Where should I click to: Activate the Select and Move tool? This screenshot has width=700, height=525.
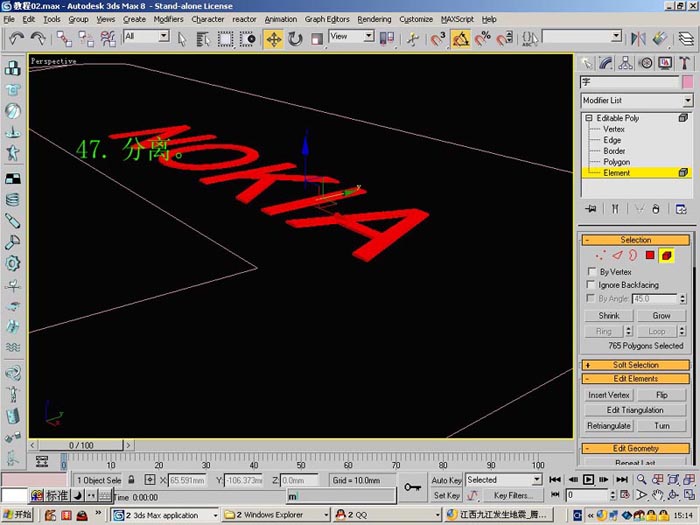coord(274,39)
